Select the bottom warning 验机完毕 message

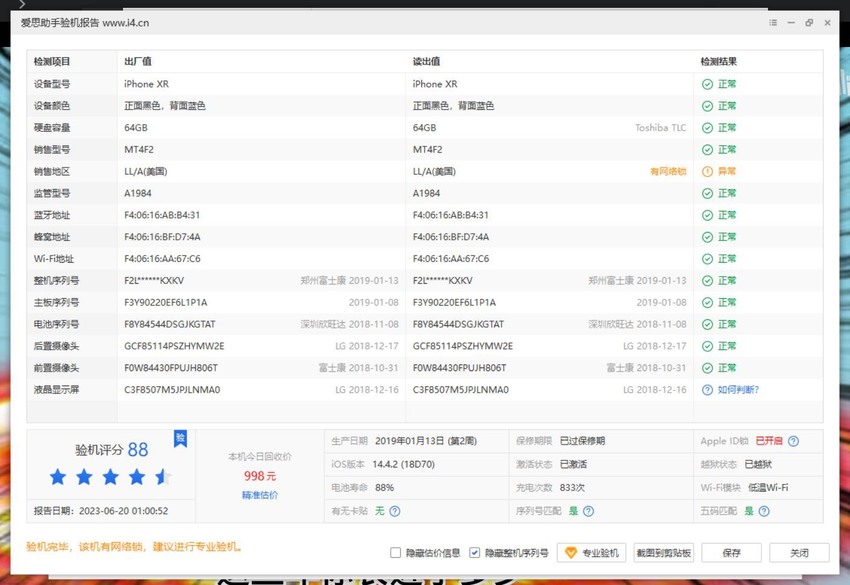point(133,547)
